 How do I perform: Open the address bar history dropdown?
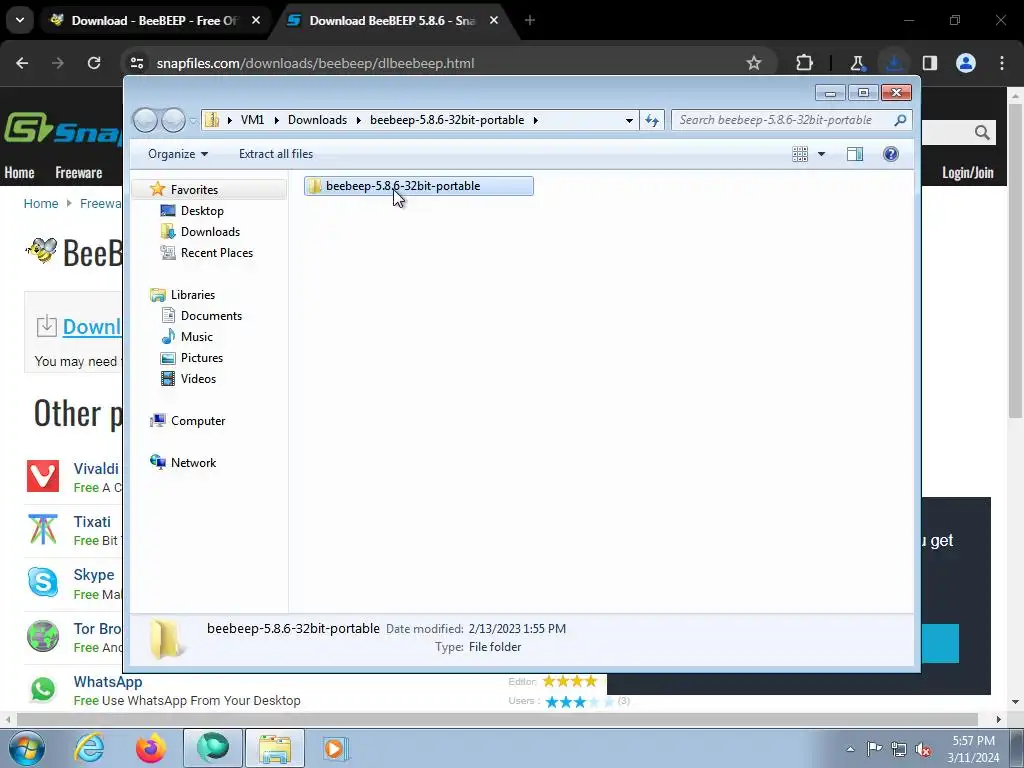[x=629, y=120]
